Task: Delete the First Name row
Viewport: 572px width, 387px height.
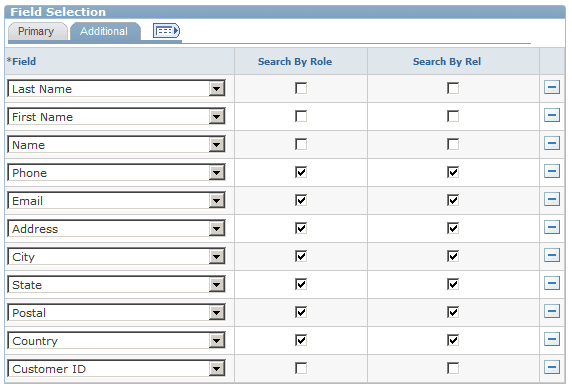Action: (x=552, y=115)
